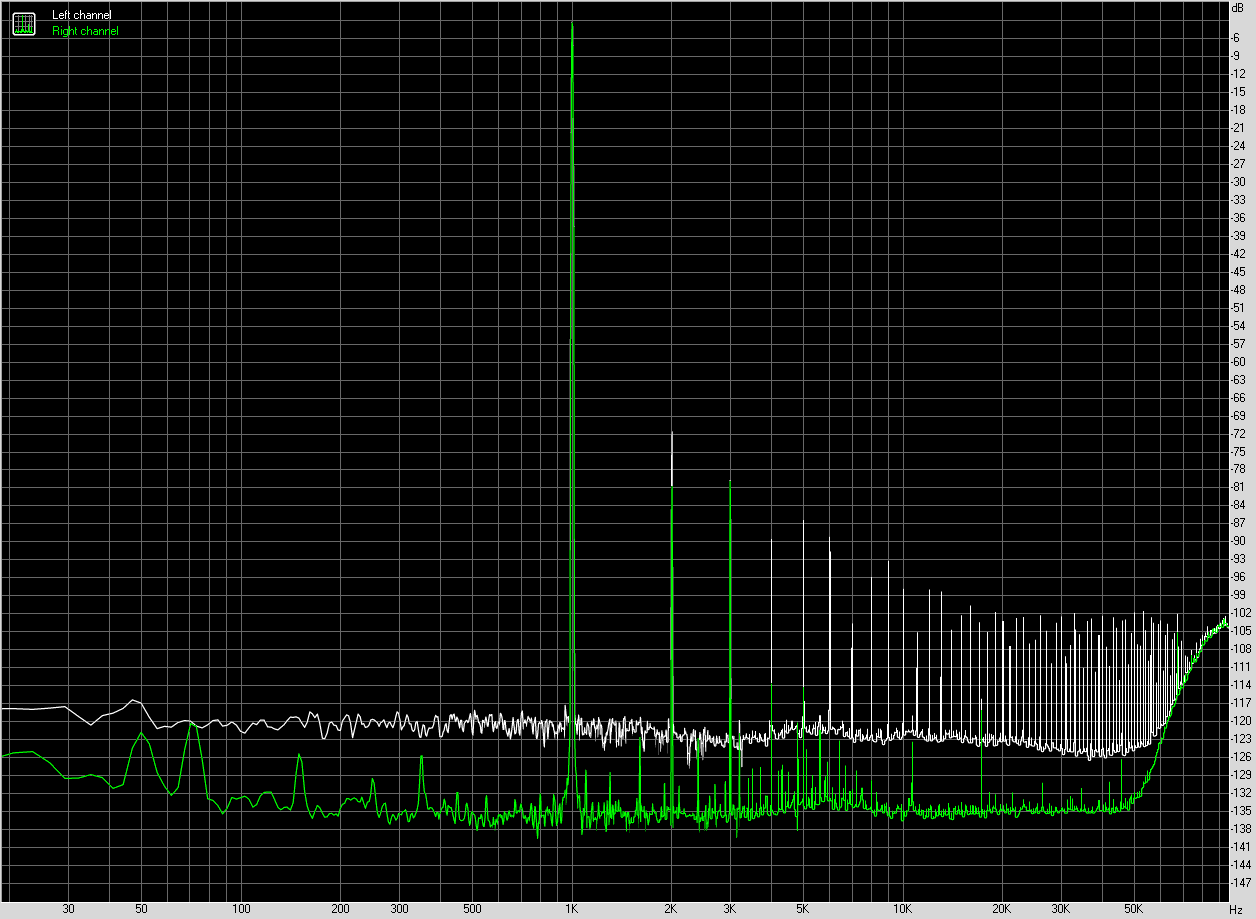Click the 1K frequency axis label

tap(571, 909)
